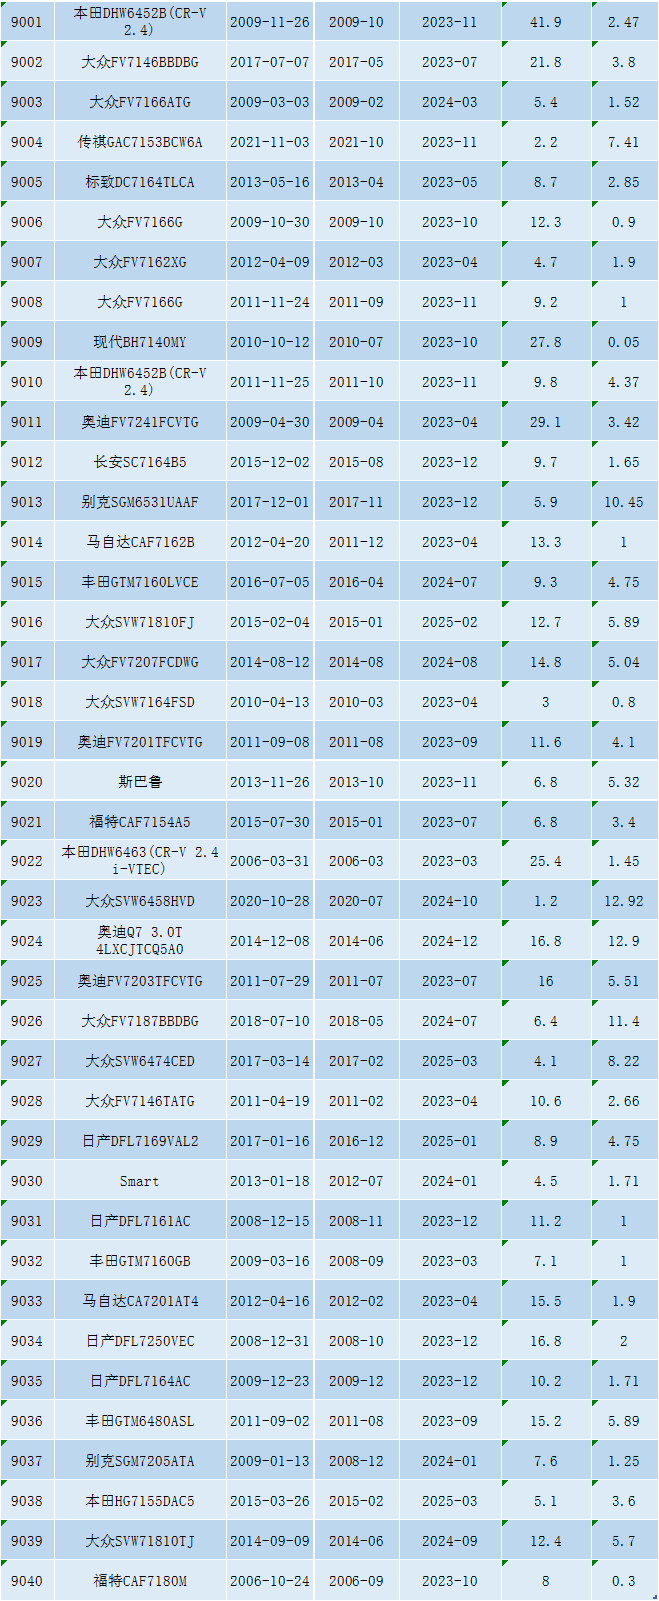
Task: Click date cell 2009-03-16
Action: (x=270, y=1261)
